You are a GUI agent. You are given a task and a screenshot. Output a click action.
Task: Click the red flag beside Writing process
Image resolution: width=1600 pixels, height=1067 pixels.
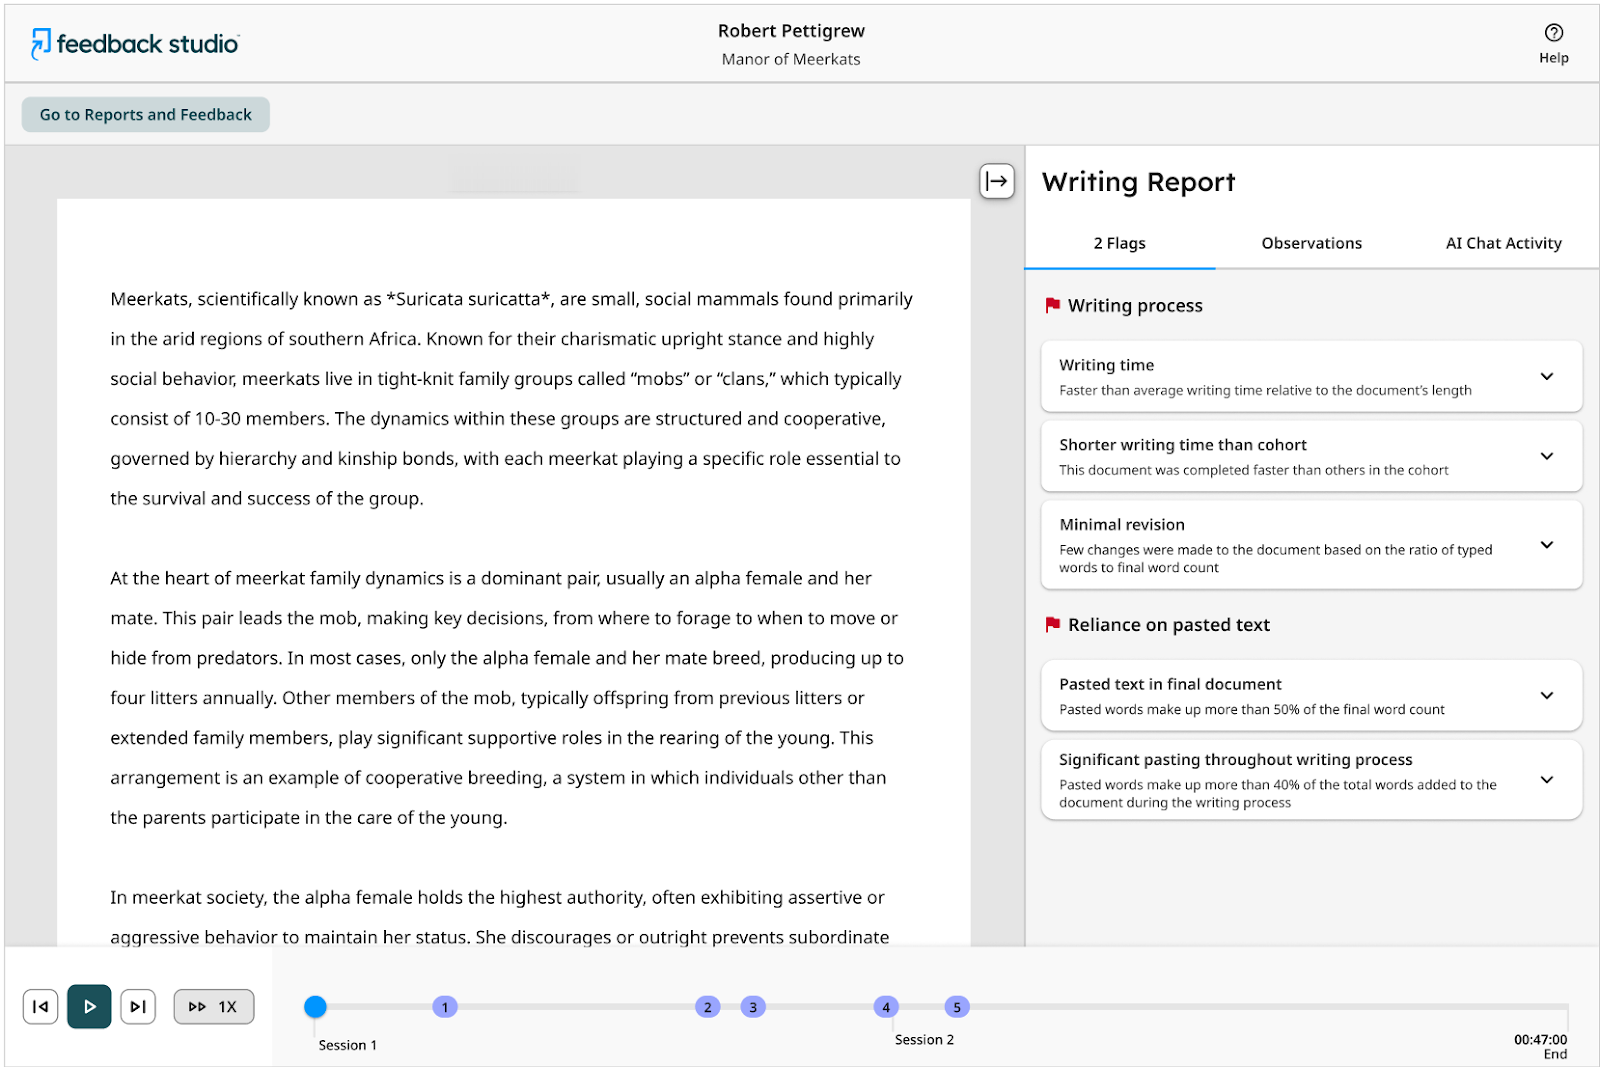pos(1052,305)
